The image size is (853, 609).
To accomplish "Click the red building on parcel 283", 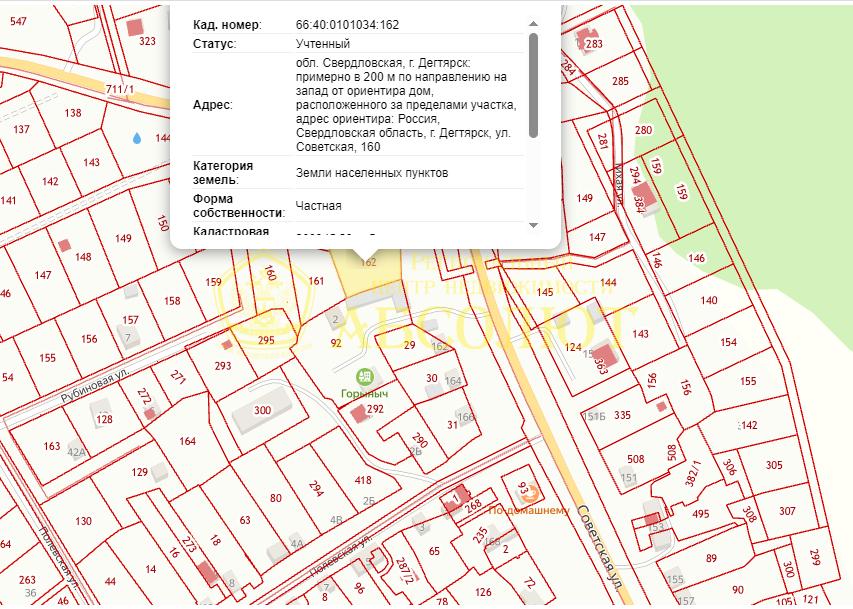I will [584, 39].
